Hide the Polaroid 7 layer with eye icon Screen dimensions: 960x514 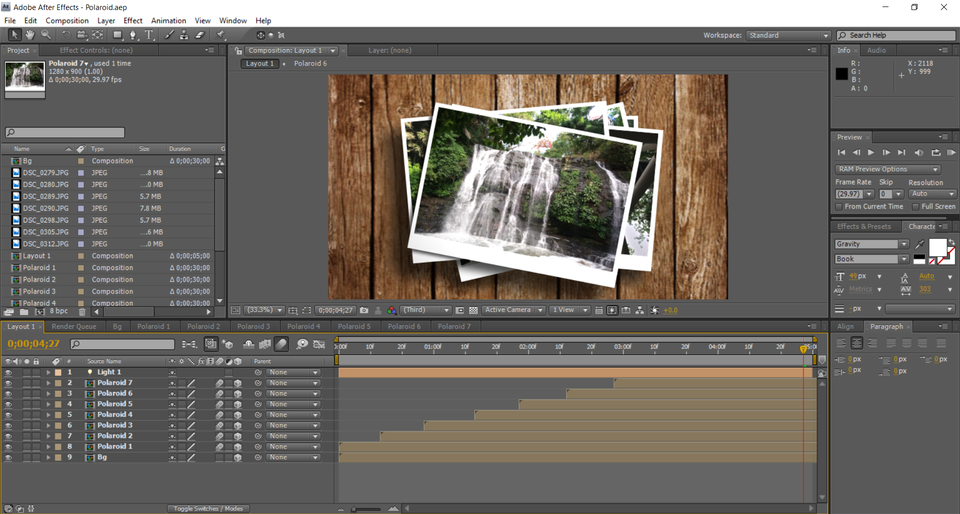coord(9,383)
